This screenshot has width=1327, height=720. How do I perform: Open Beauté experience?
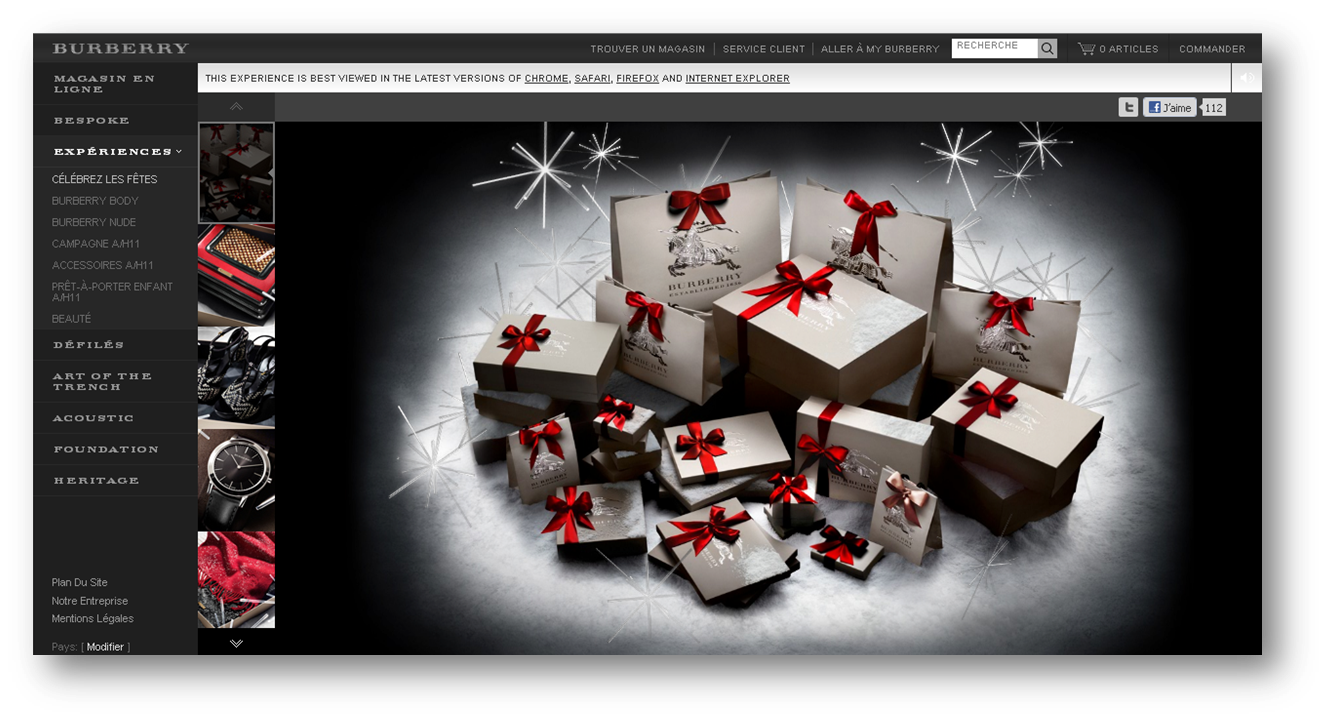click(x=71, y=319)
